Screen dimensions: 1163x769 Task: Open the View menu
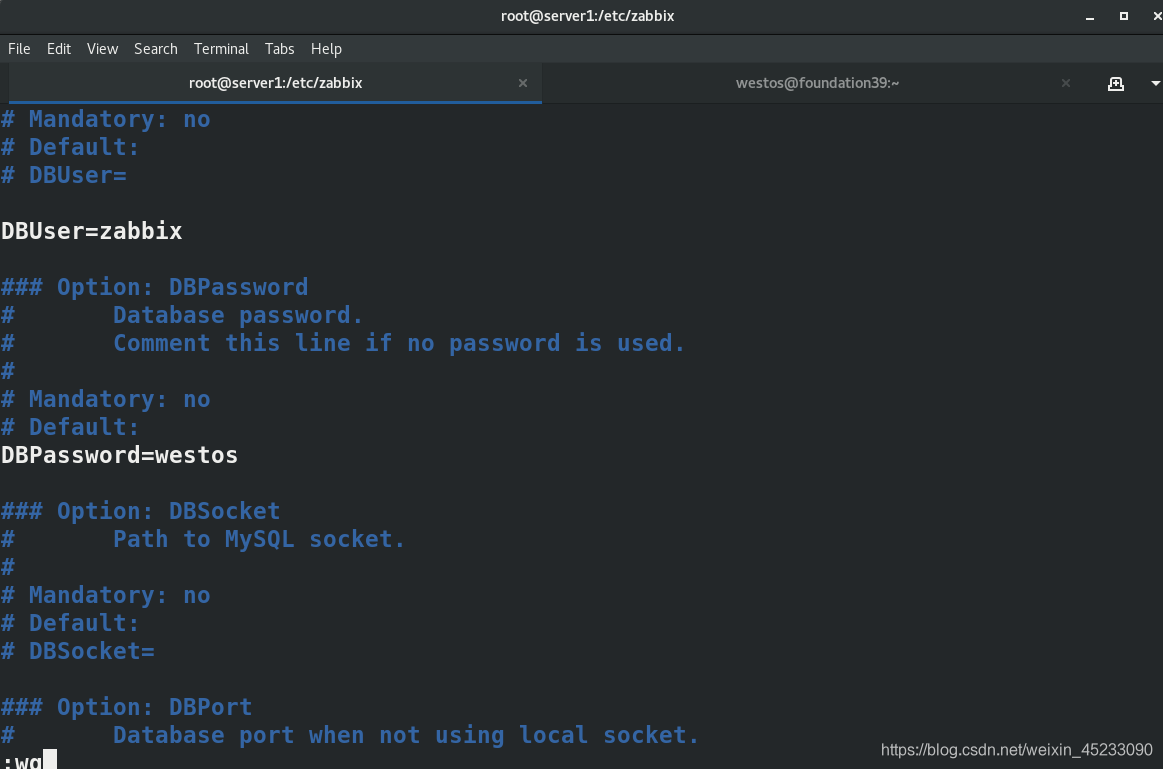(102, 49)
